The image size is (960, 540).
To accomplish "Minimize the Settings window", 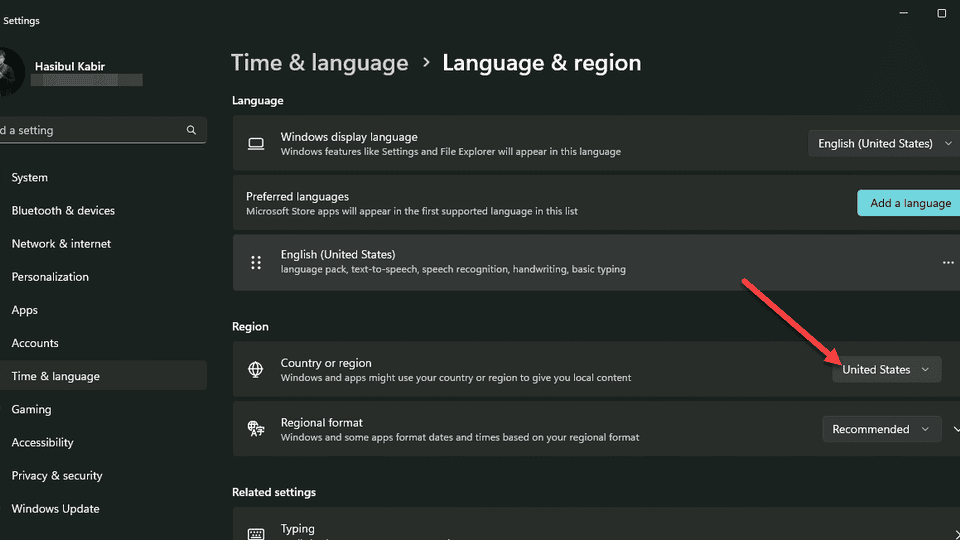I will [x=904, y=13].
